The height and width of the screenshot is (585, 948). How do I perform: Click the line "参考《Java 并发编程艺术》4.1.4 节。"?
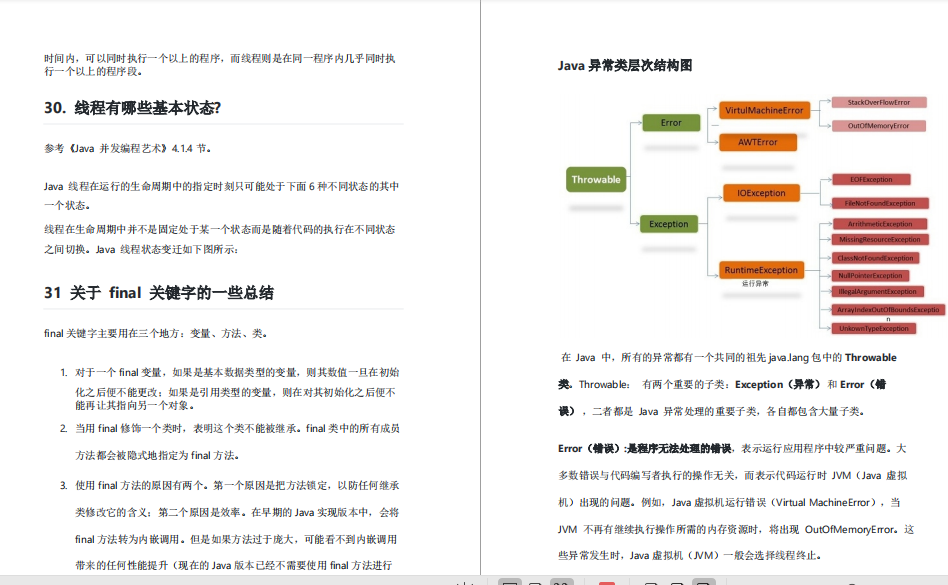(128, 148)
